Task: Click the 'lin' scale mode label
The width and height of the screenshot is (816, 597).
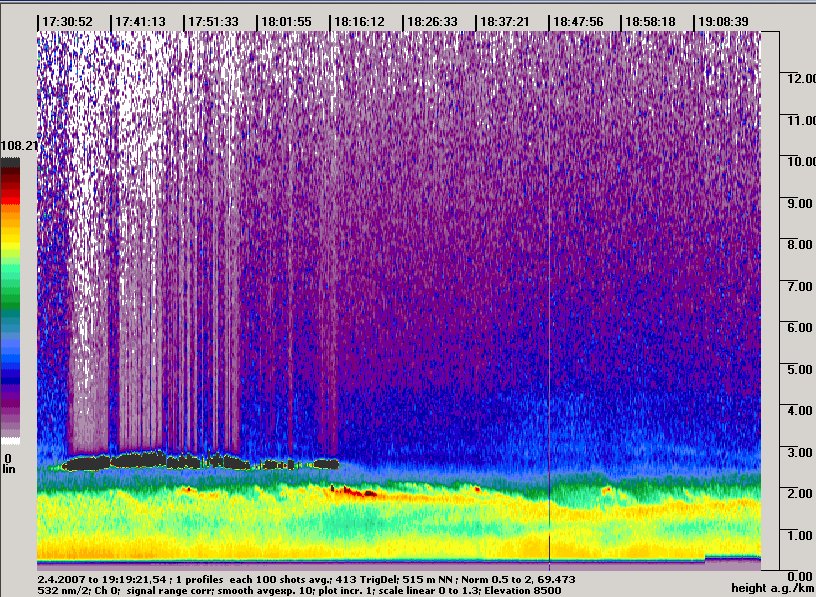Action: (x=8, y=469)
